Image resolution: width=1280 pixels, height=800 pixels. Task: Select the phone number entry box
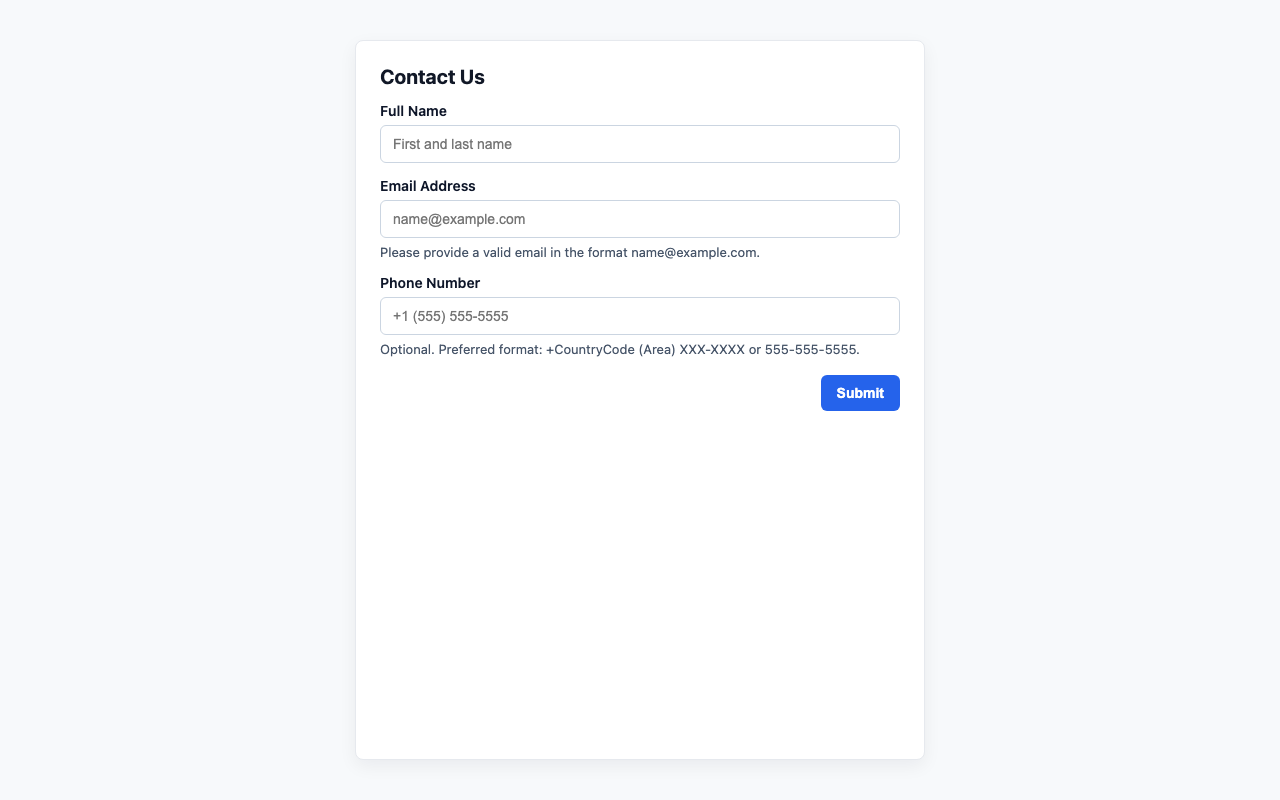[x=639, y=316]
